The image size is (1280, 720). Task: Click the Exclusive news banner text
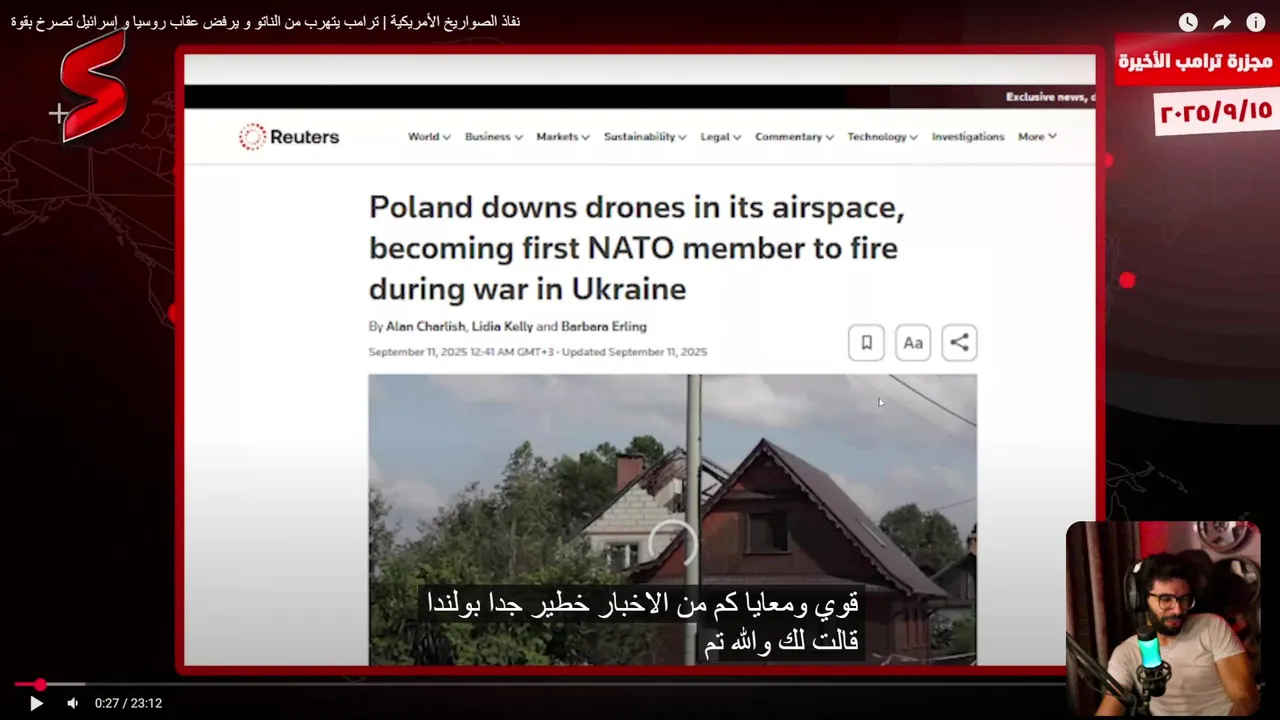click(x=1050, y=97)
